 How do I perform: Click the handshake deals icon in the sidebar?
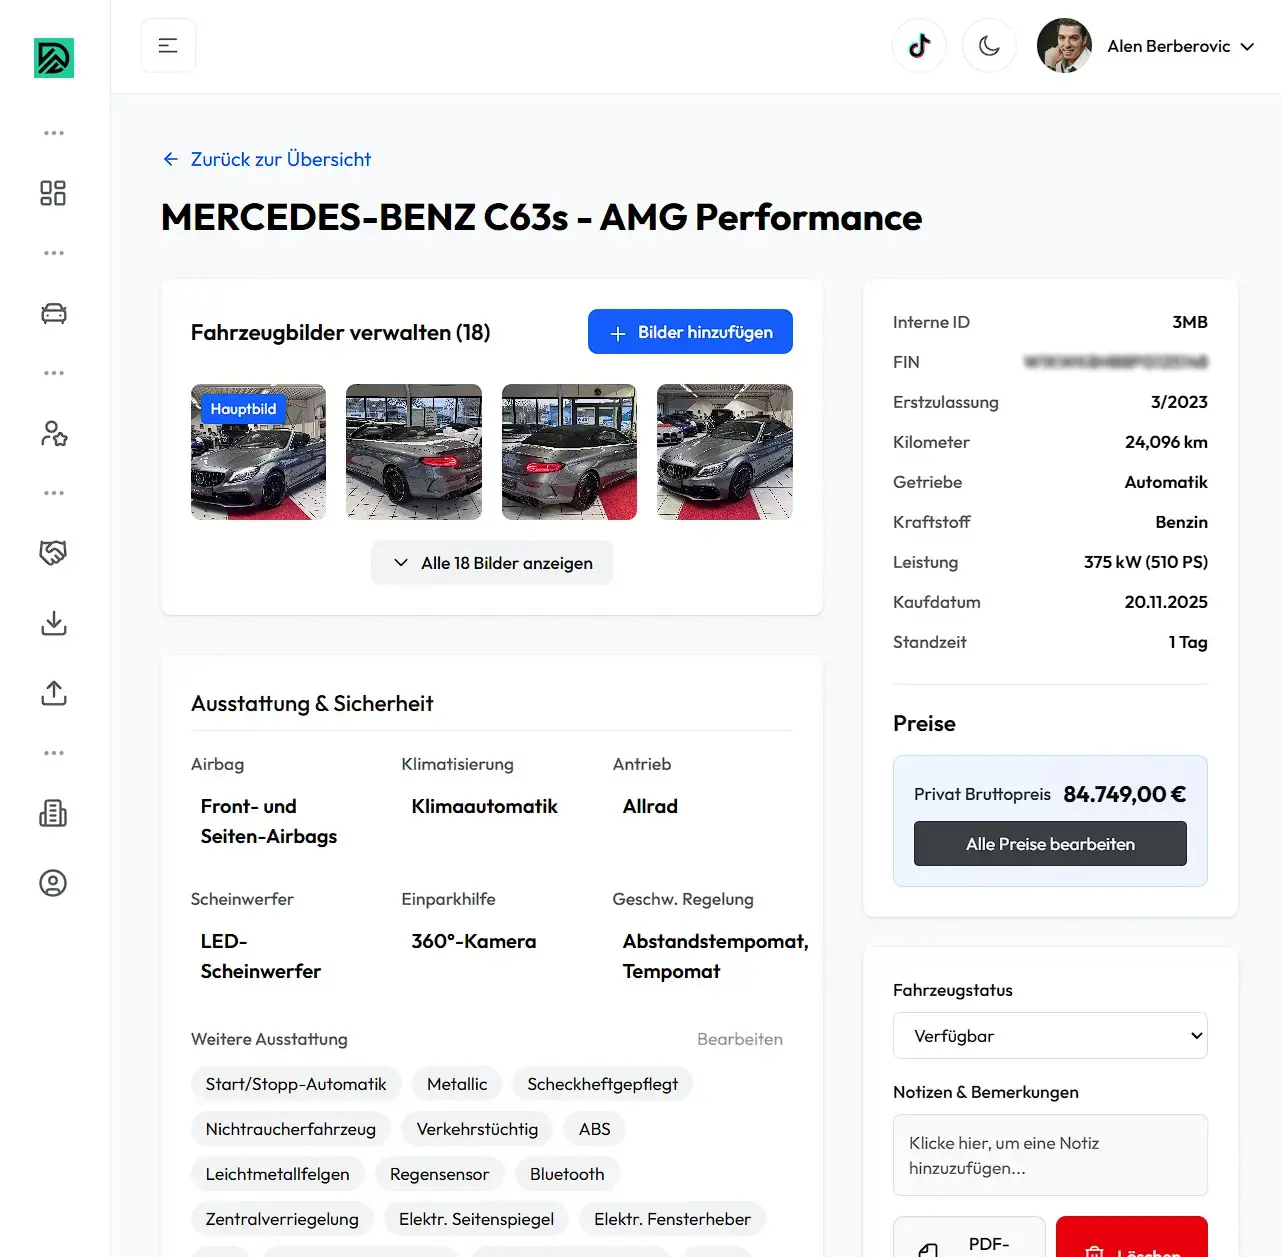53,552
